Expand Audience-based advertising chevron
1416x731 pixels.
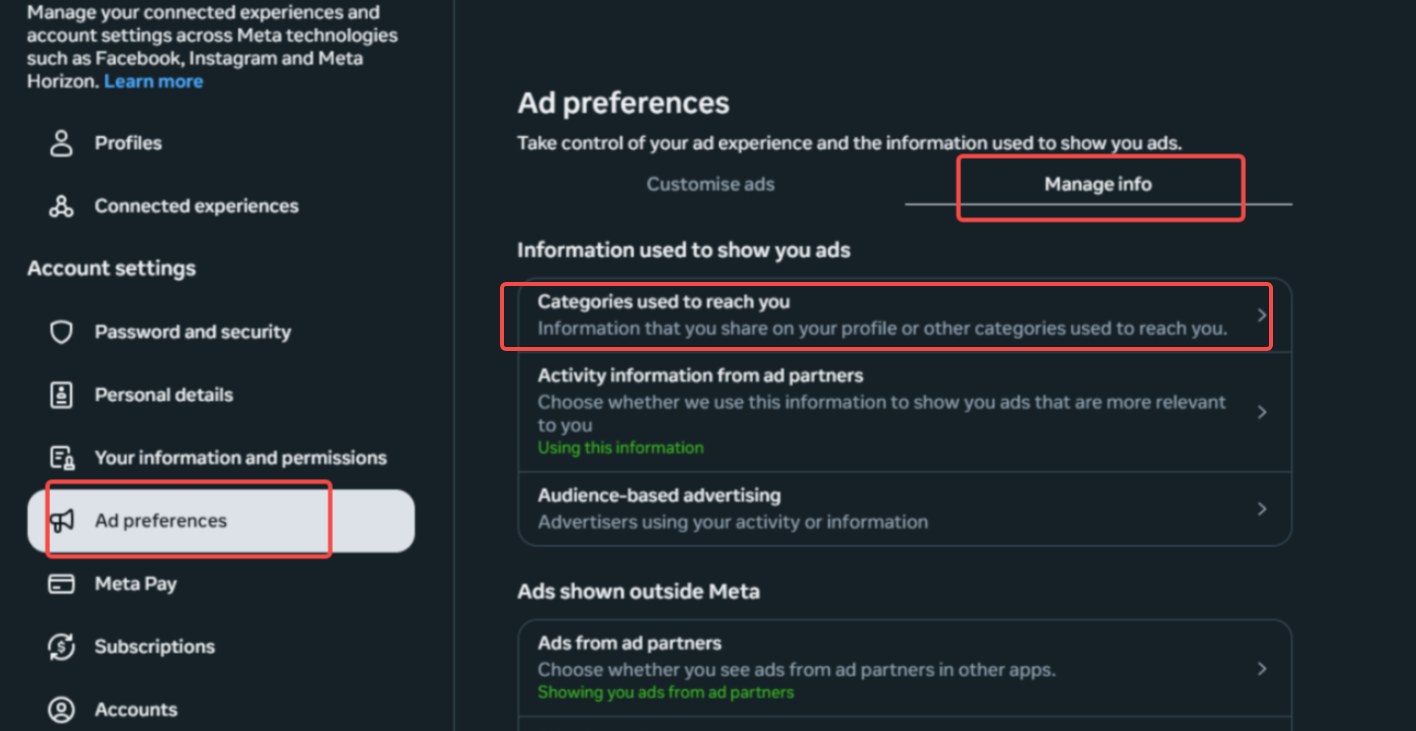(1262, 509)
